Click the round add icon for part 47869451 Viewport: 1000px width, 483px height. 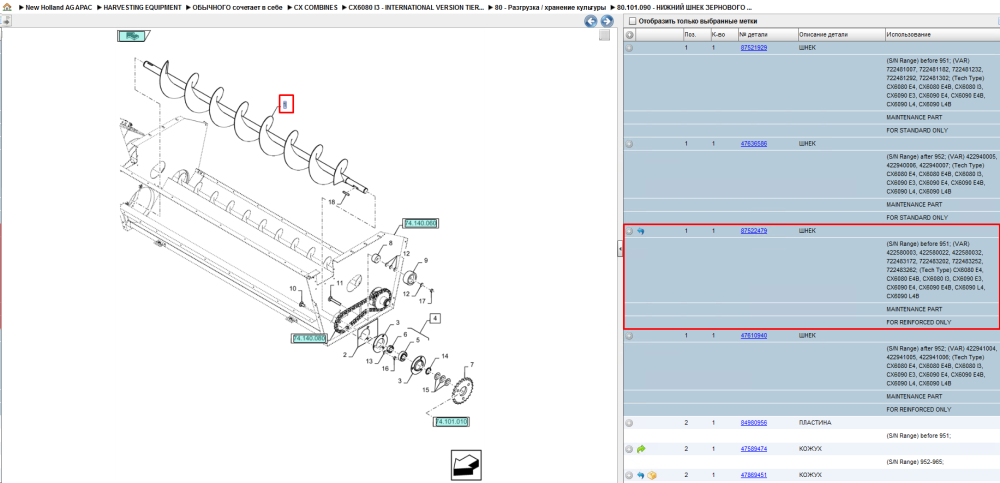coord(629,475)
